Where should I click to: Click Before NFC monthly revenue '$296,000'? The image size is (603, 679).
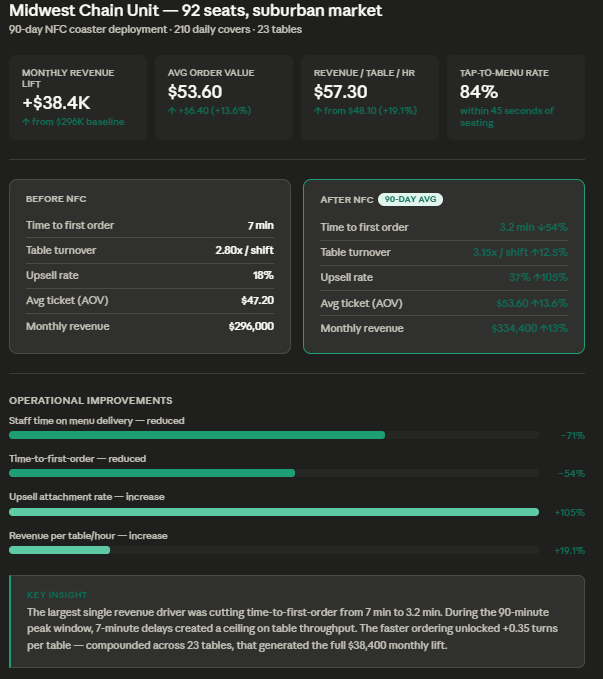tap(251, 327)
